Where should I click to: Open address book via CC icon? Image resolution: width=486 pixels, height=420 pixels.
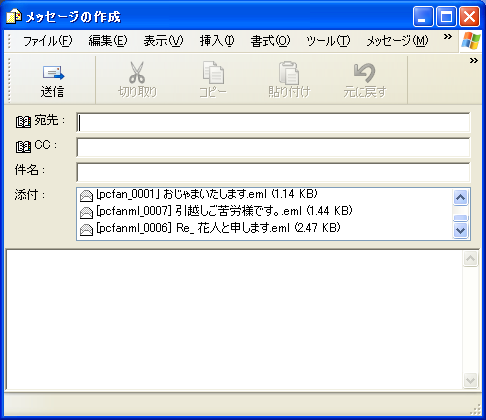23,147
